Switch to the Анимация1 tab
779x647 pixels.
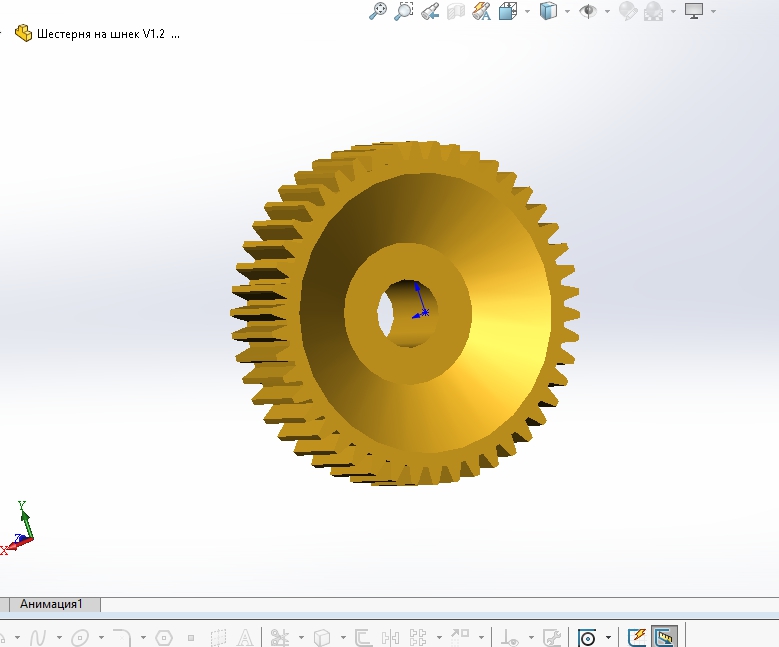tap(51, 604)
